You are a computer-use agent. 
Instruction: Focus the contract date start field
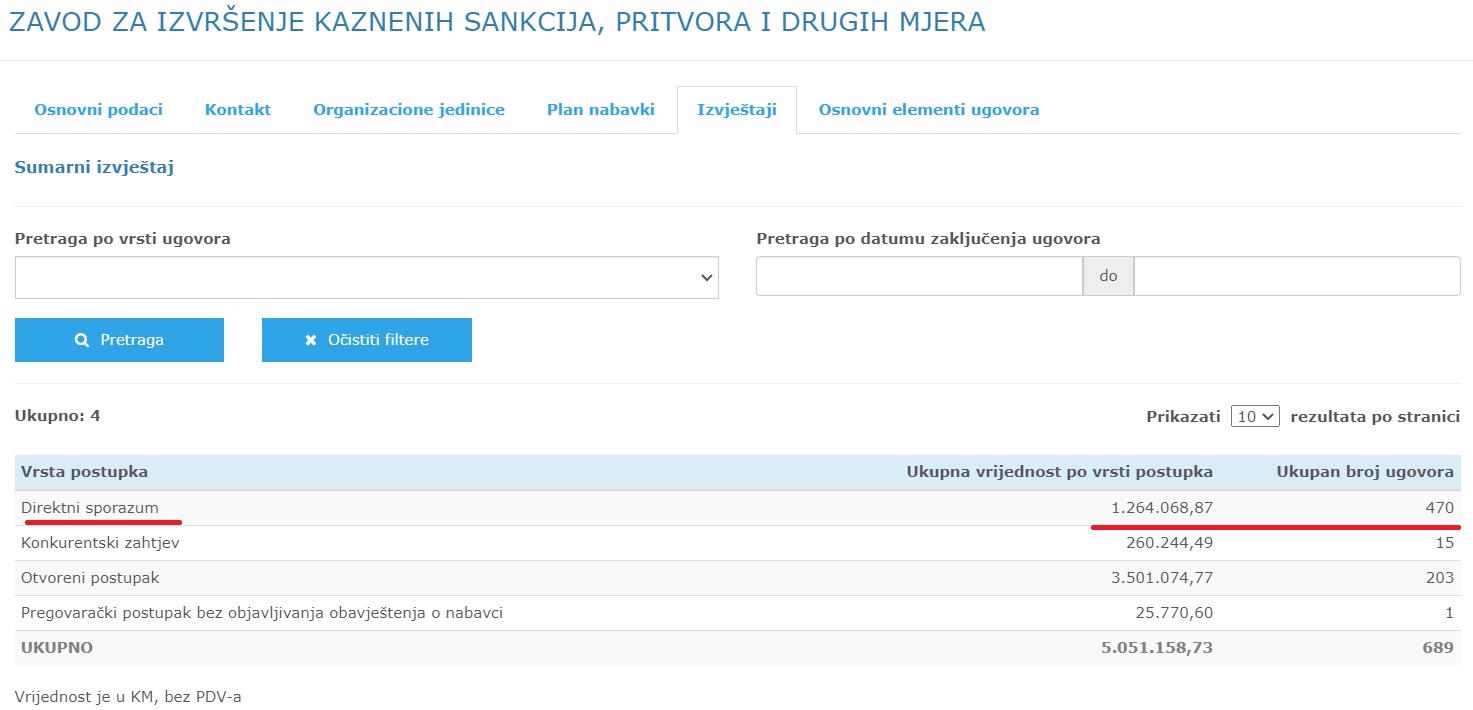[919, 276]
